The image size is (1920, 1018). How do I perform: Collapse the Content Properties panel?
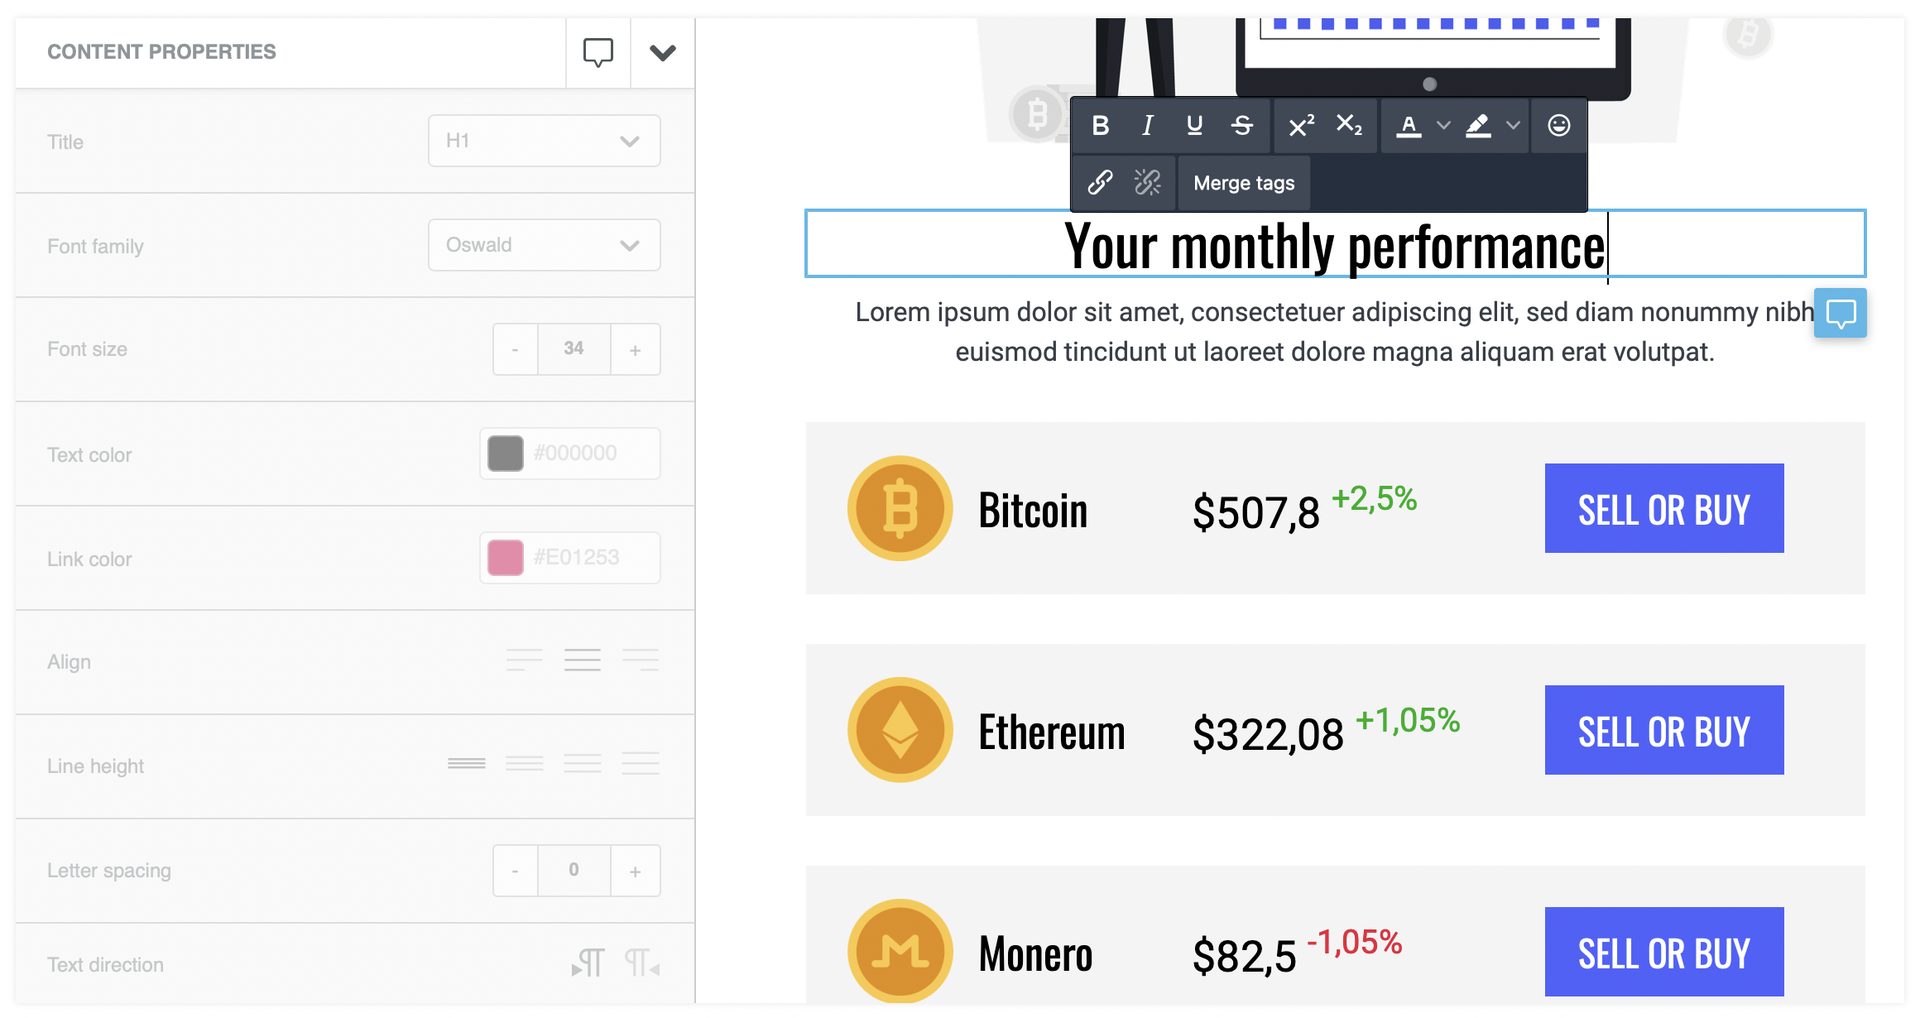[x=662, y=52]
